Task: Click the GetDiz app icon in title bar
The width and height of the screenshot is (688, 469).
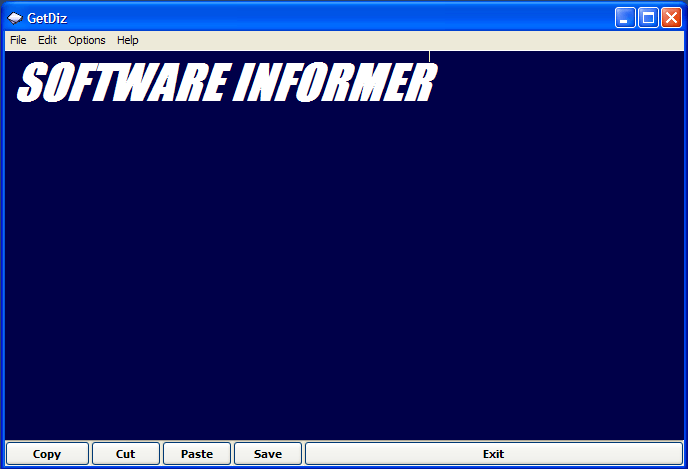Action: 15,17
